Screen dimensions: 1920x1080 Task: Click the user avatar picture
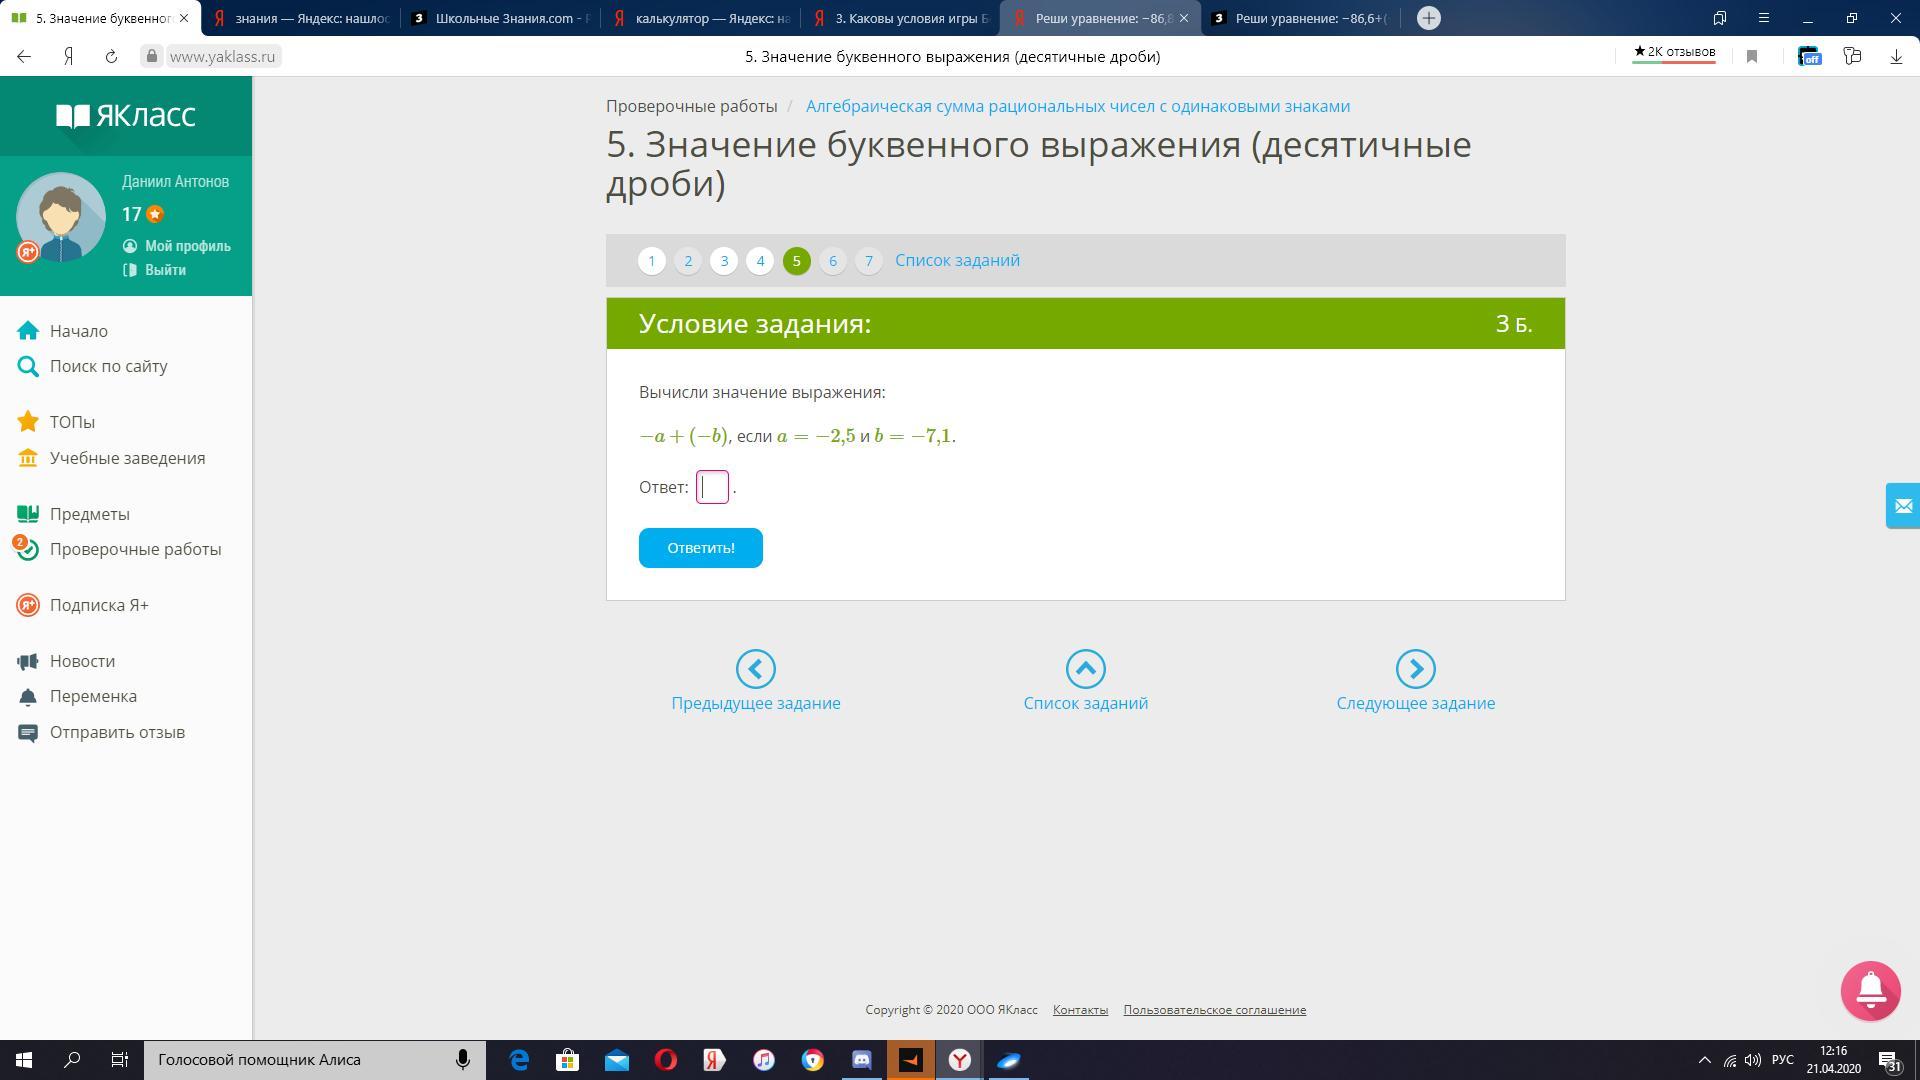click(61, 217)
